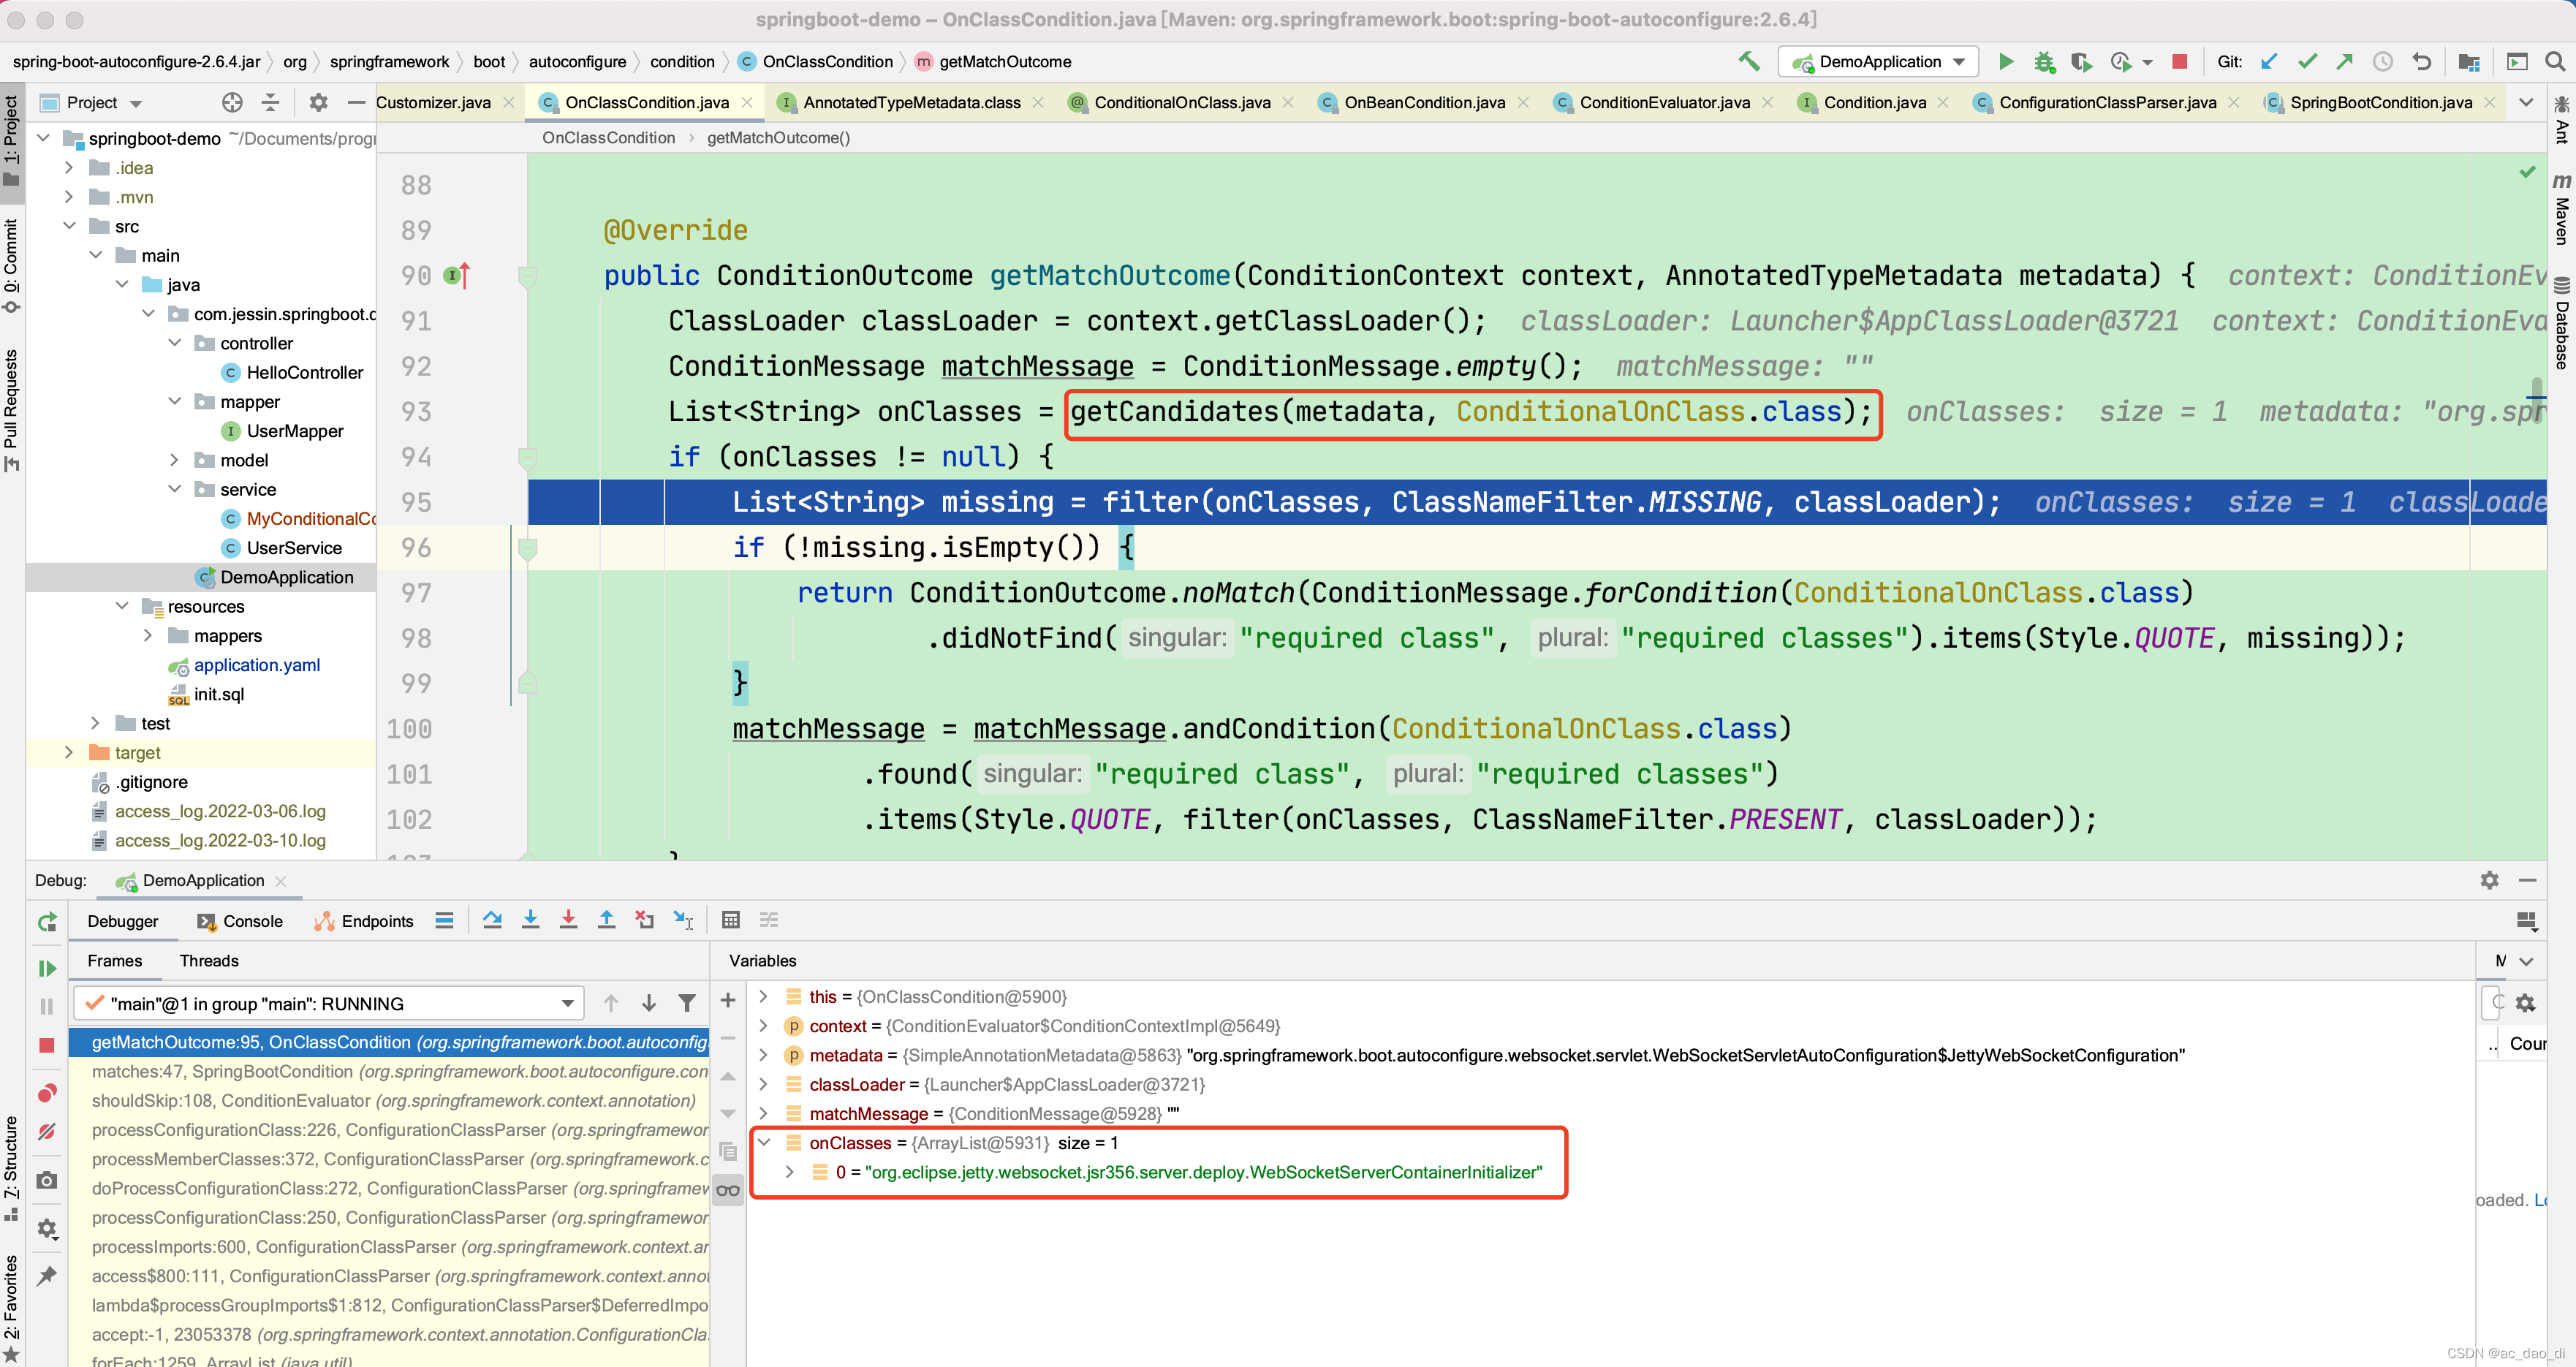Select frame matches:47, SpringBootCondition
This screenshot has width=2576, height=1367.
390,1071
